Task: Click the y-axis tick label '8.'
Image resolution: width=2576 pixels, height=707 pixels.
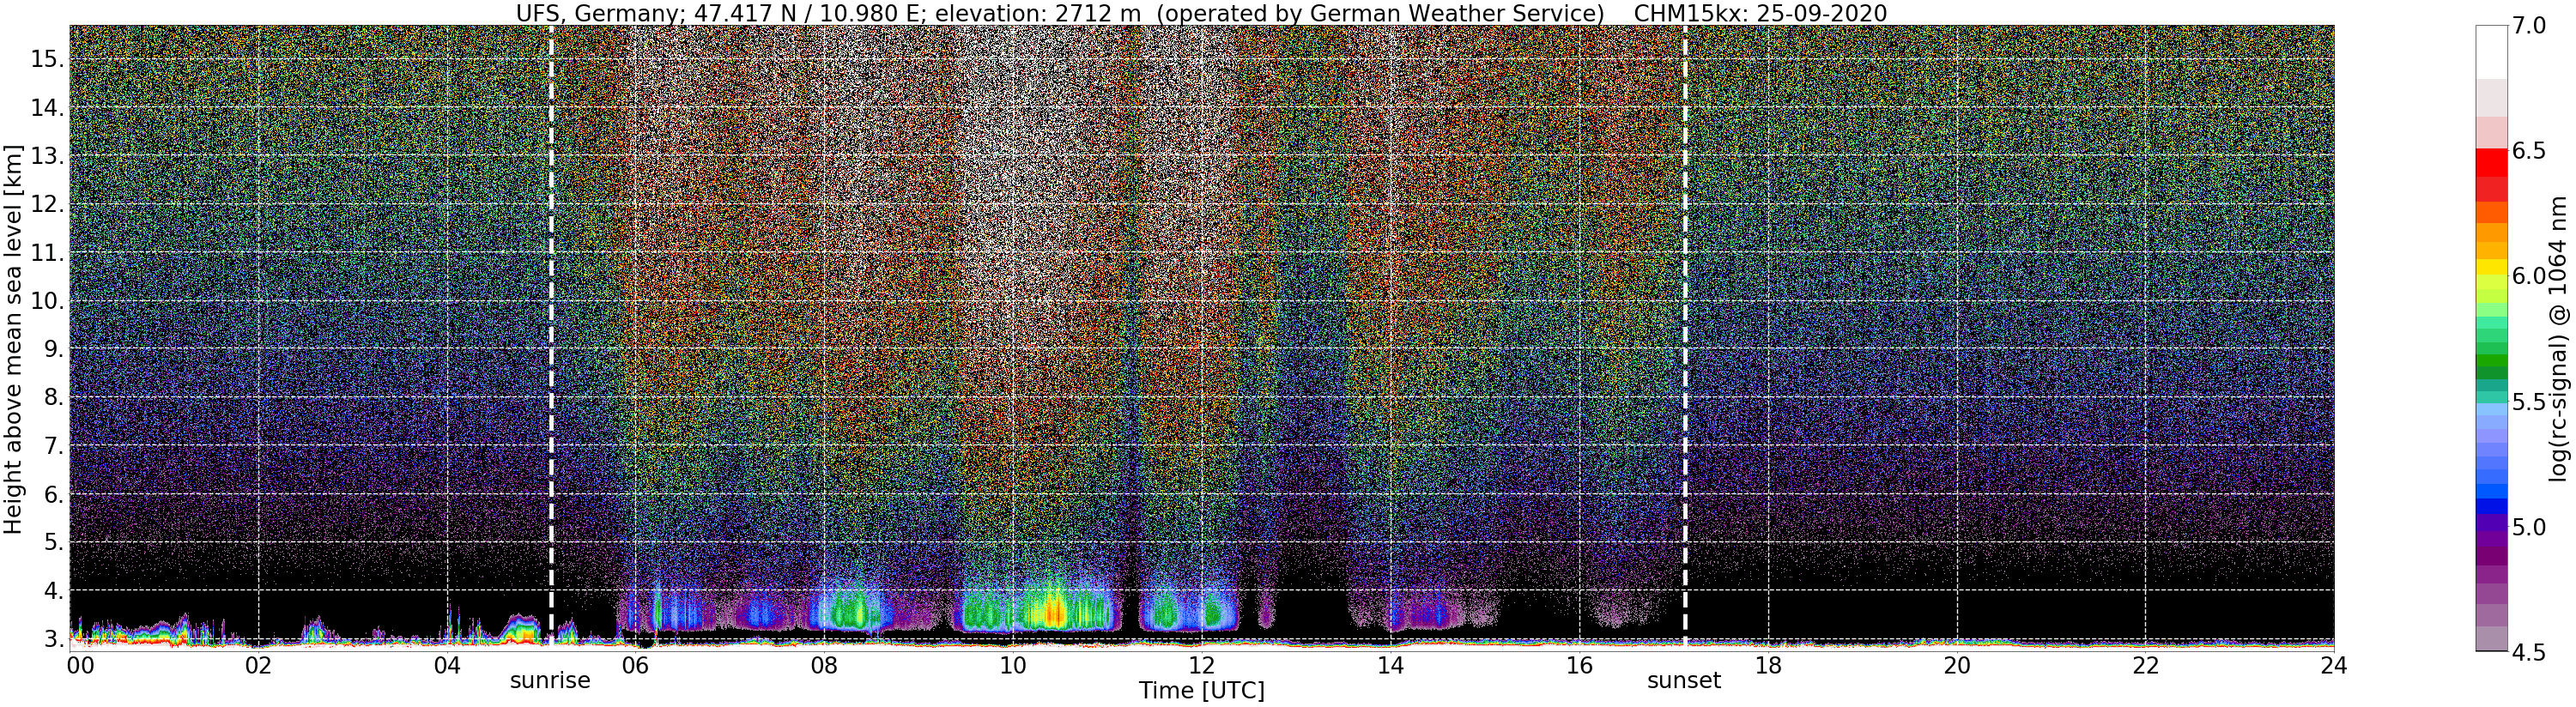Action: (x=54, y=397)
